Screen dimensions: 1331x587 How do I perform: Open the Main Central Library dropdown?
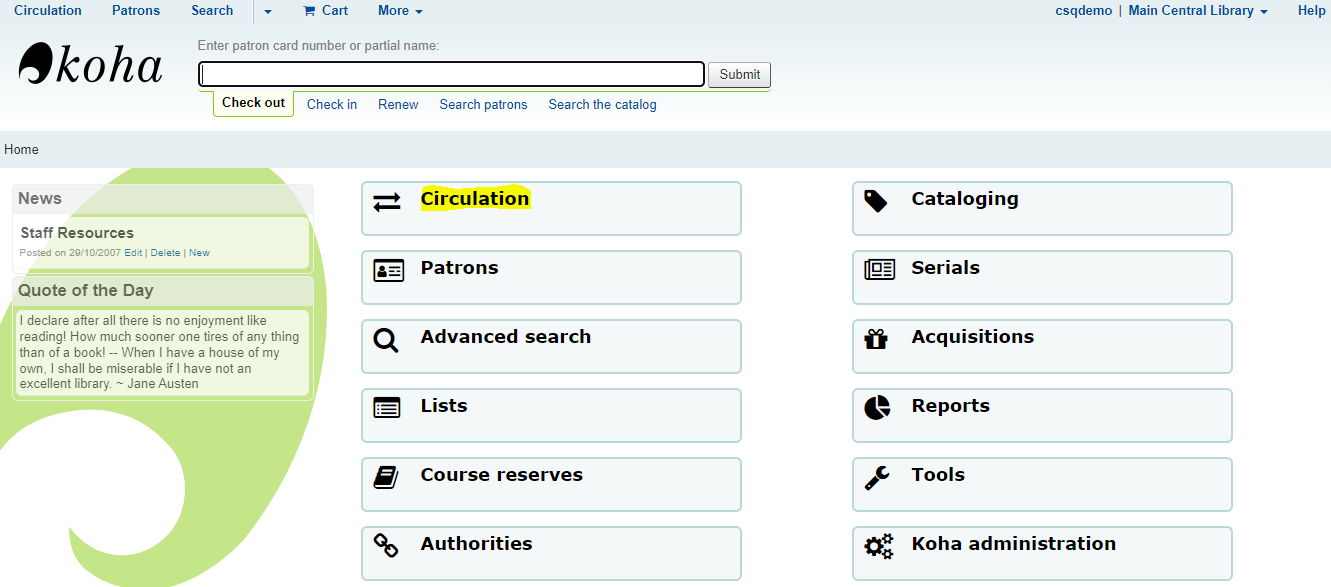[1198, 11]
